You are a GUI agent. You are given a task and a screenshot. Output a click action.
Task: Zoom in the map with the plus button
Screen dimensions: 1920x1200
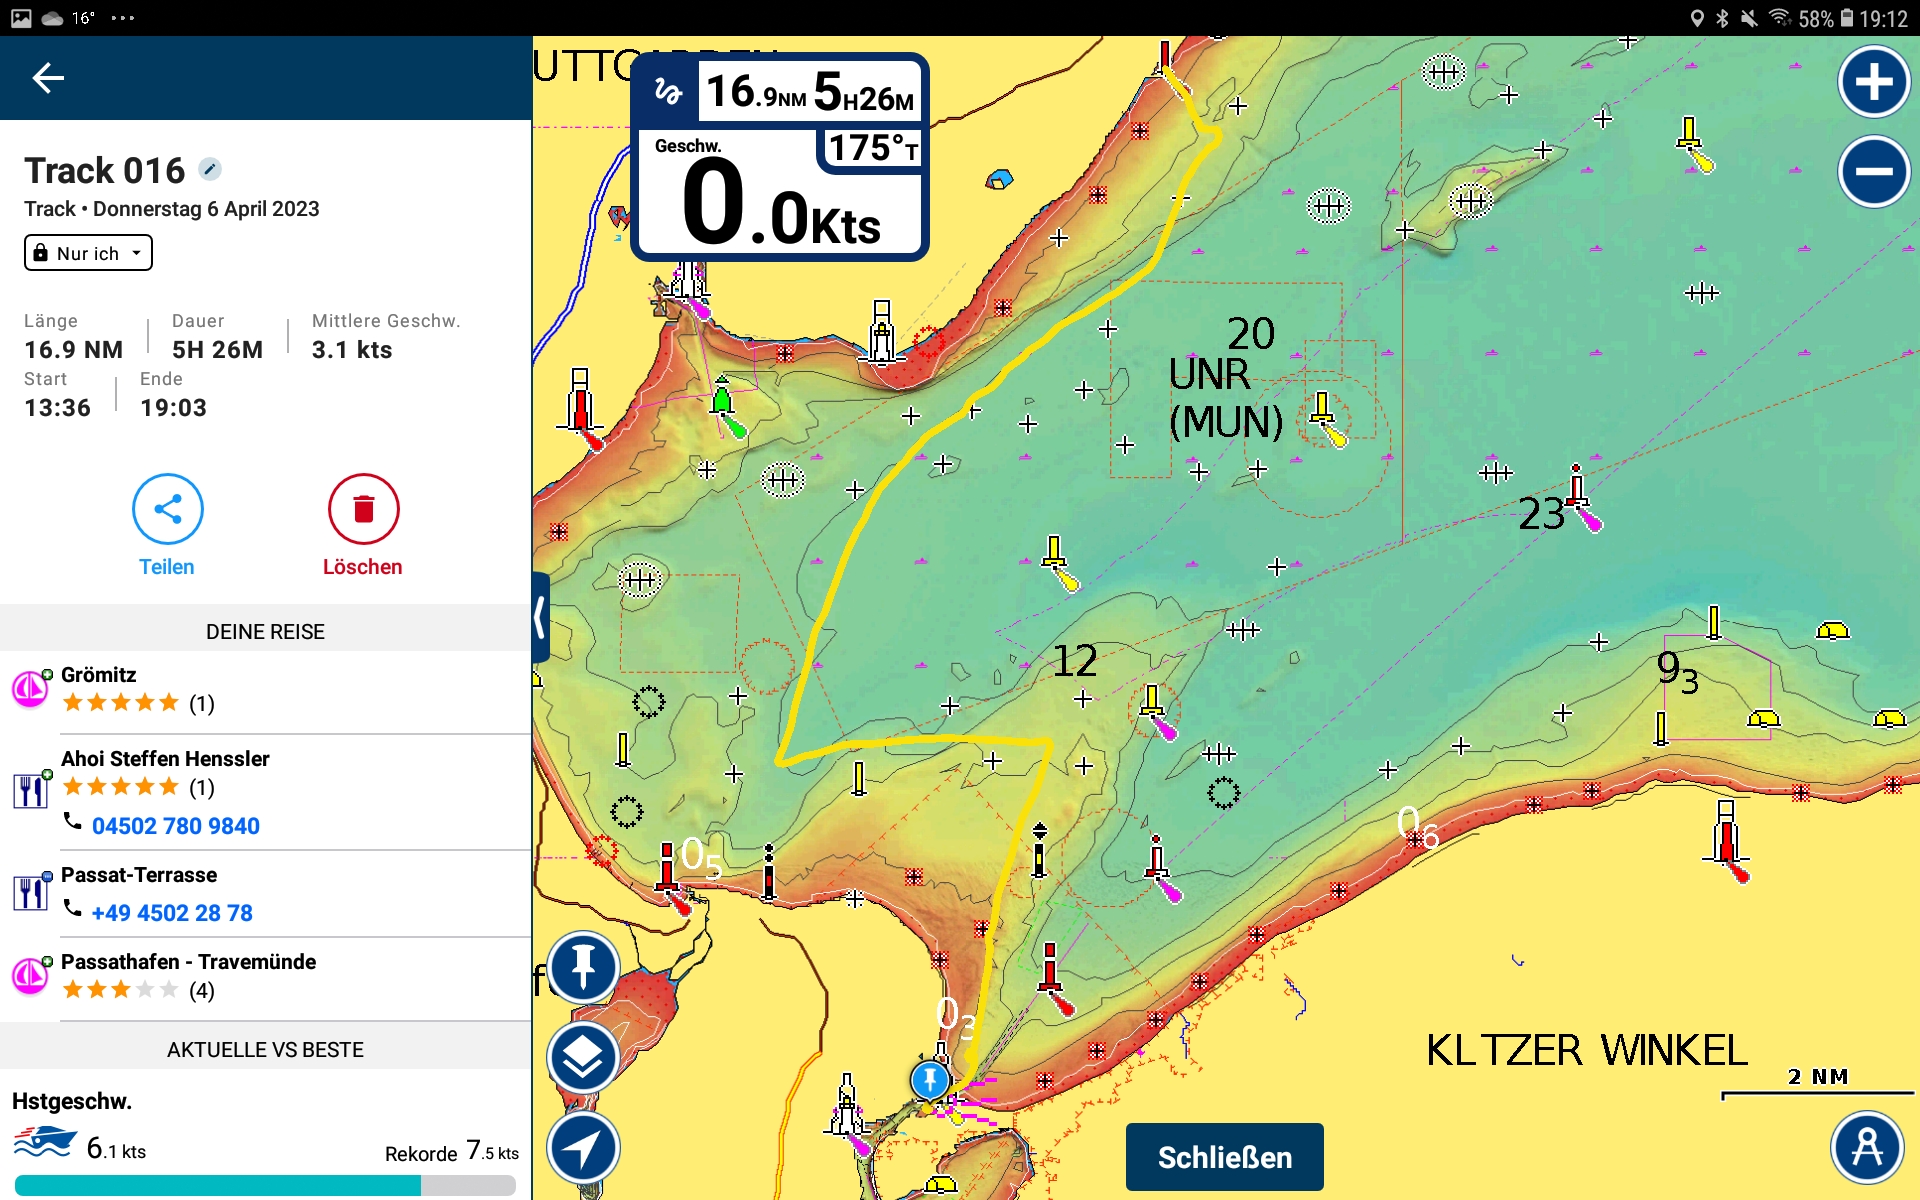pyautogui.click(x=1873, y=82)
